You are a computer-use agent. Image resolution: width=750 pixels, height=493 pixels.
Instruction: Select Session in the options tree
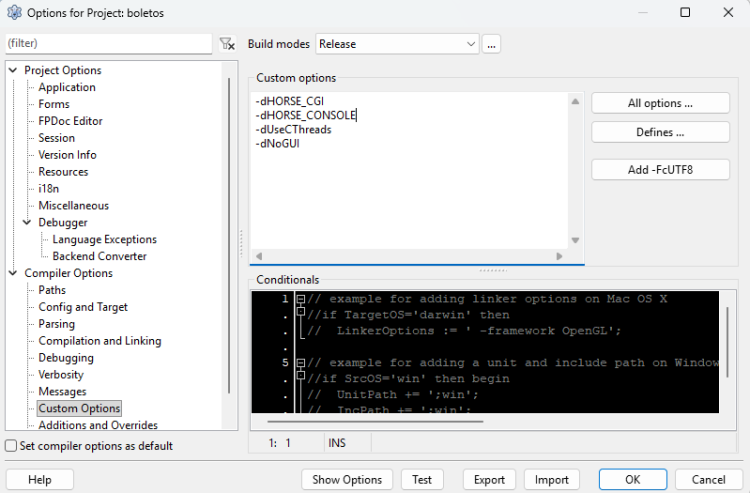(x=56, y=138)
